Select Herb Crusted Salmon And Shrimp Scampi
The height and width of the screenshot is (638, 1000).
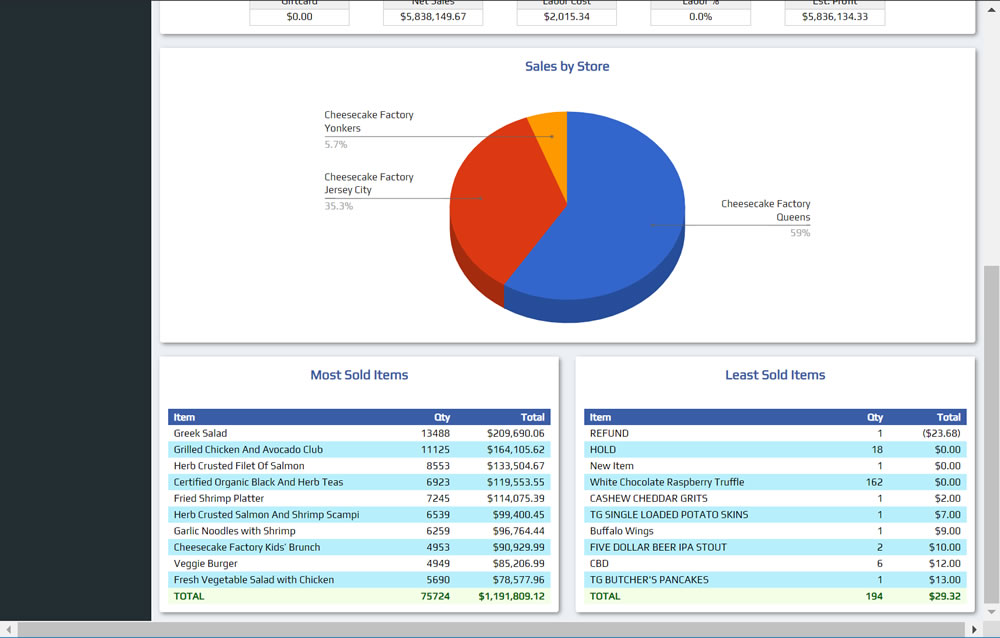tap(359, 515)
